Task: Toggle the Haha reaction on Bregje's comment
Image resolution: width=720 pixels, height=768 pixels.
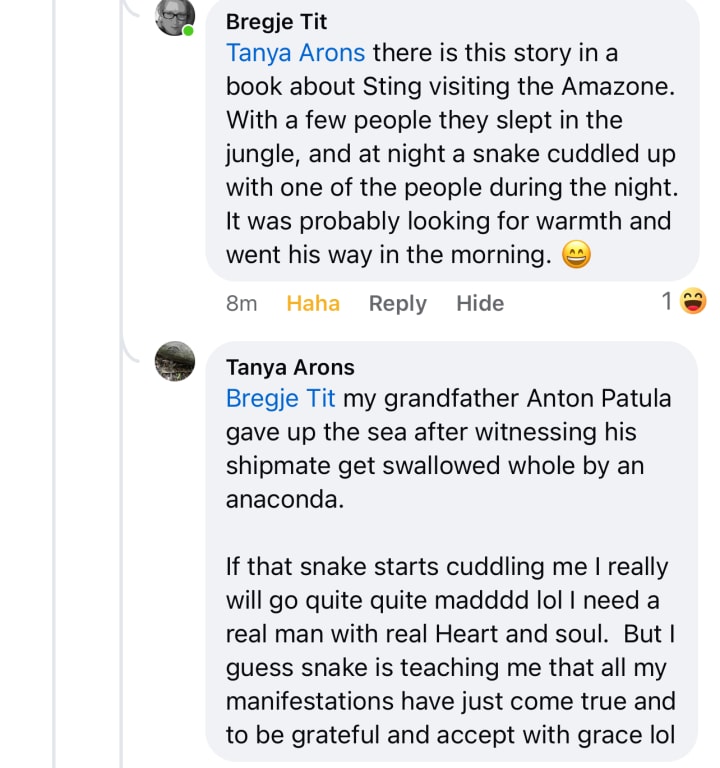Action: (x=313, y=303)
